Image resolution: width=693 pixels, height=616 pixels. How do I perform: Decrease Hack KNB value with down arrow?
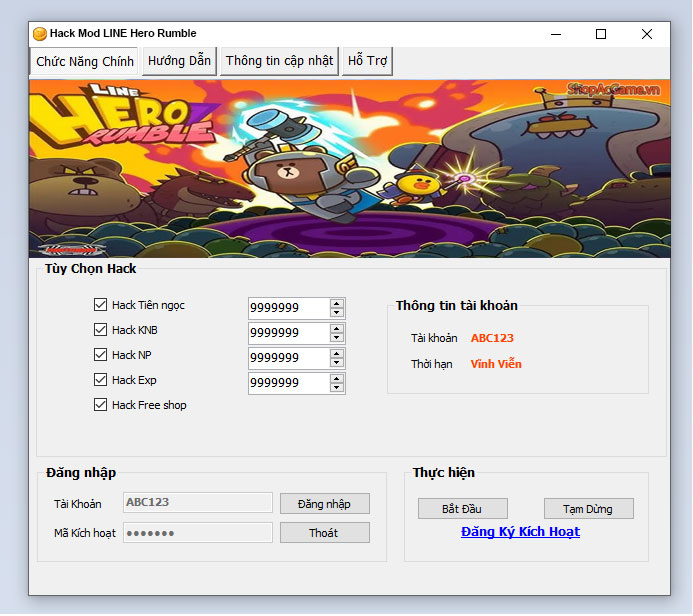tap(337, 338)
